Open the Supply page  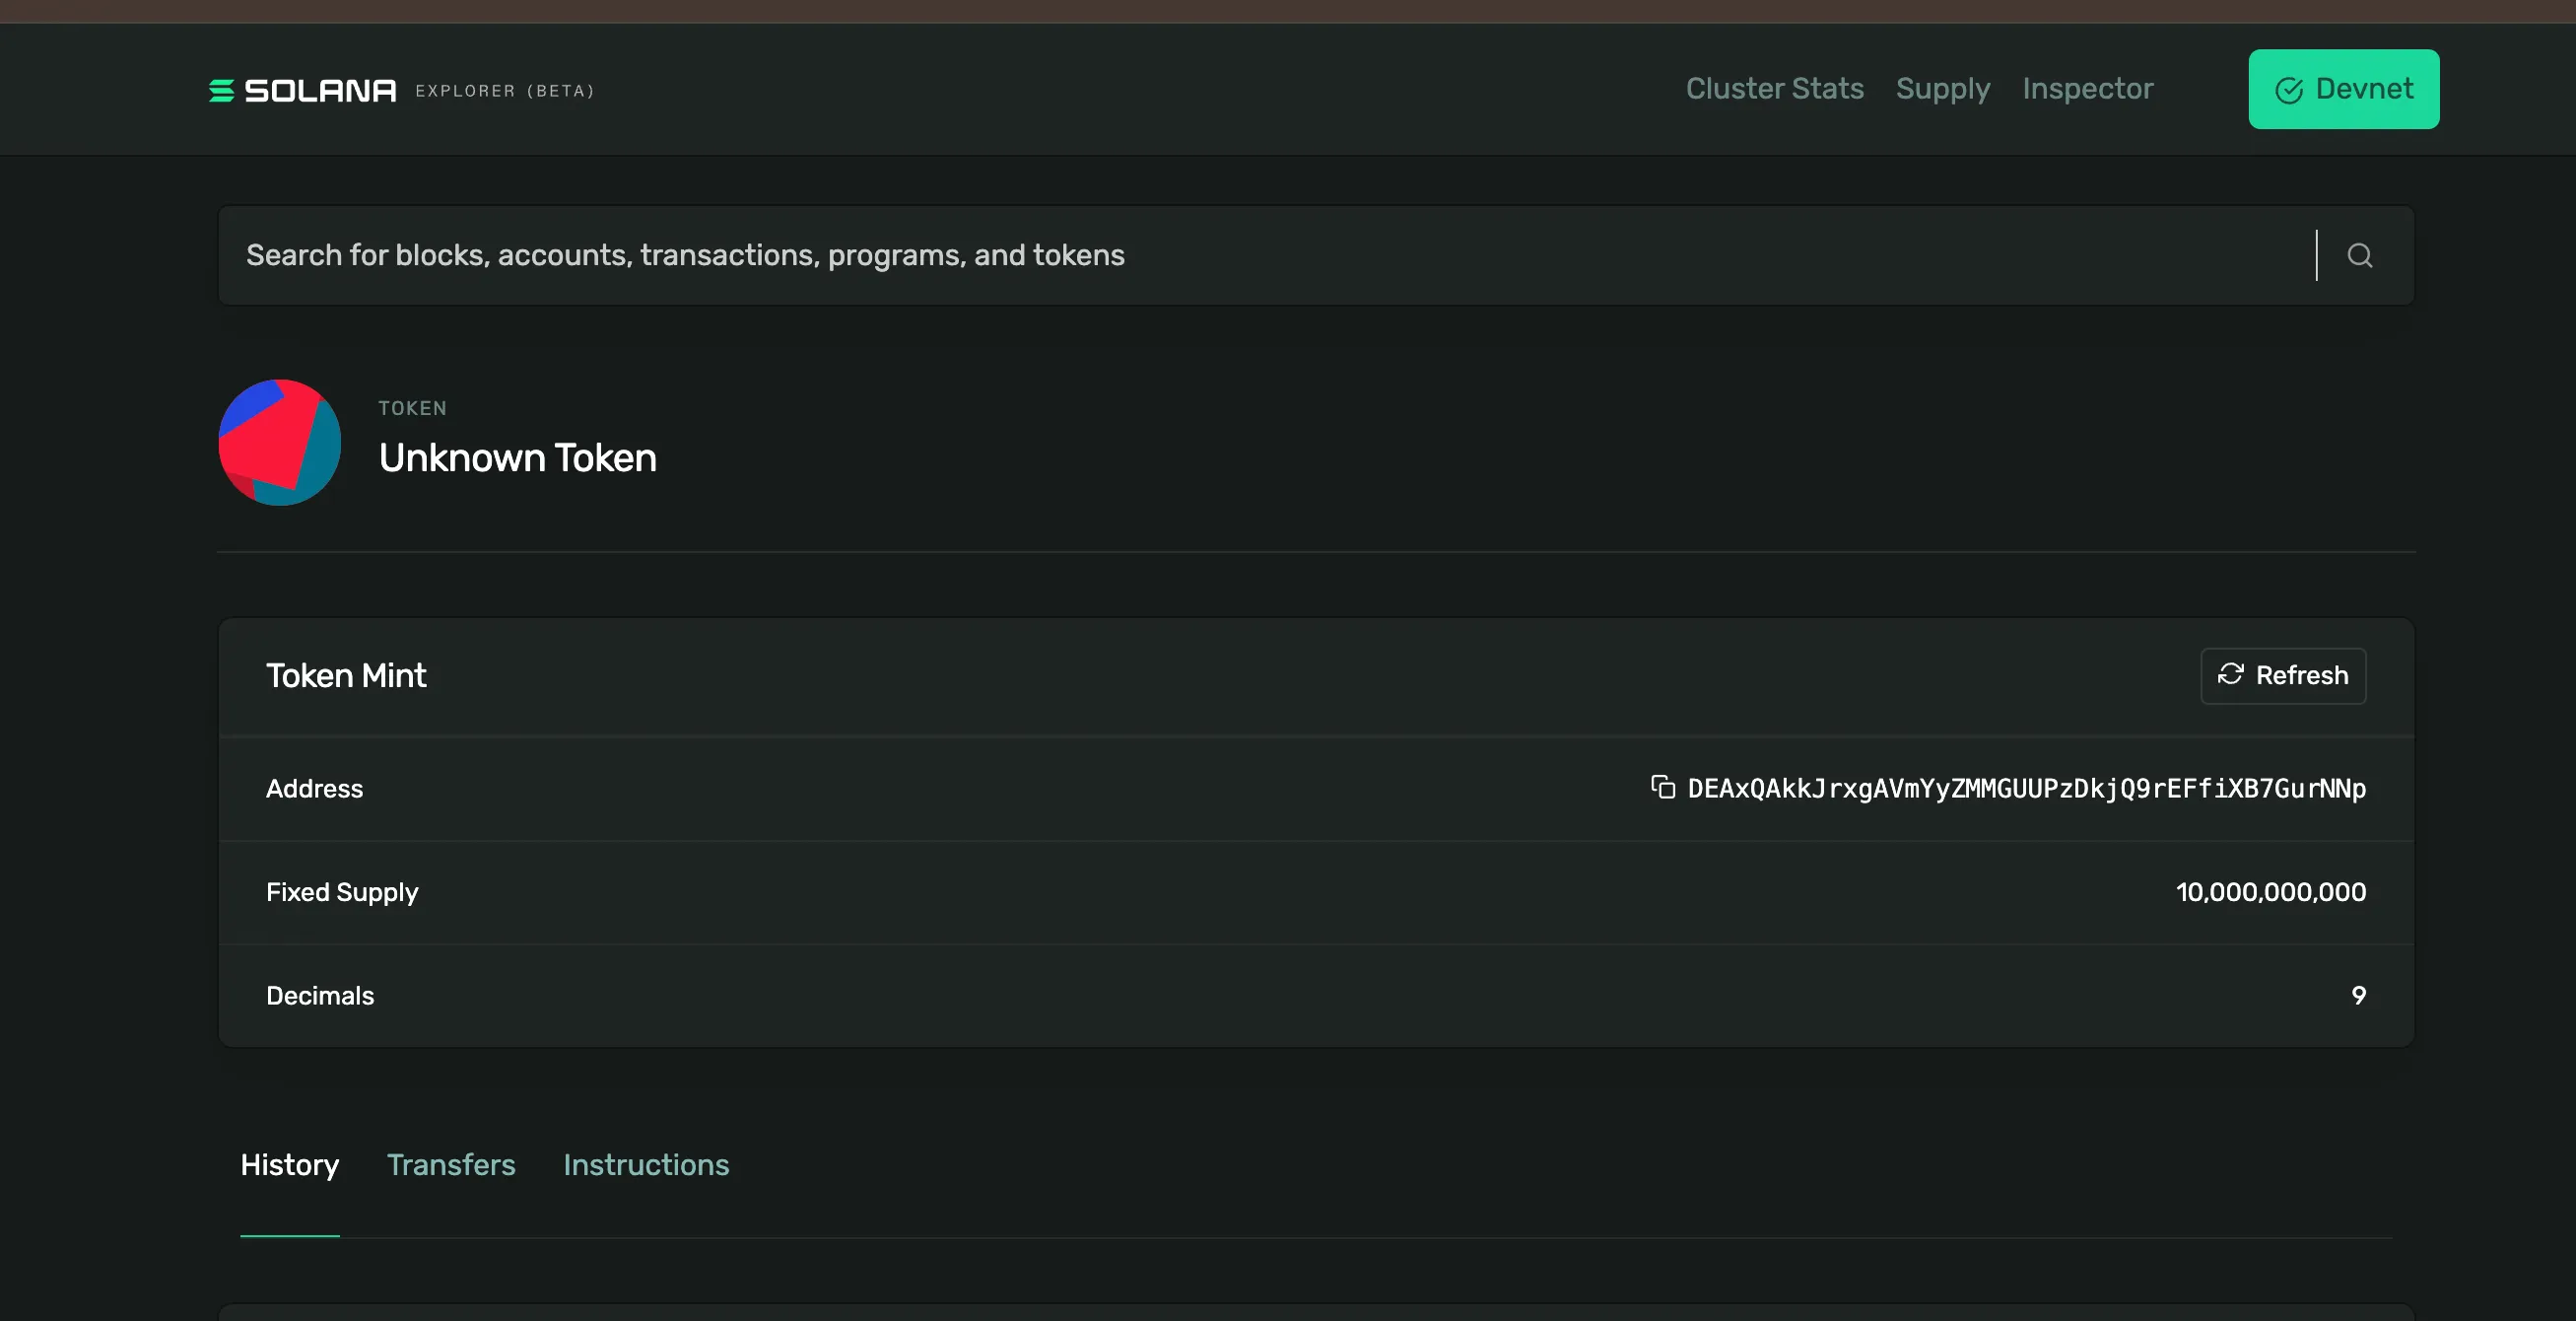(x=1942, y=89)
